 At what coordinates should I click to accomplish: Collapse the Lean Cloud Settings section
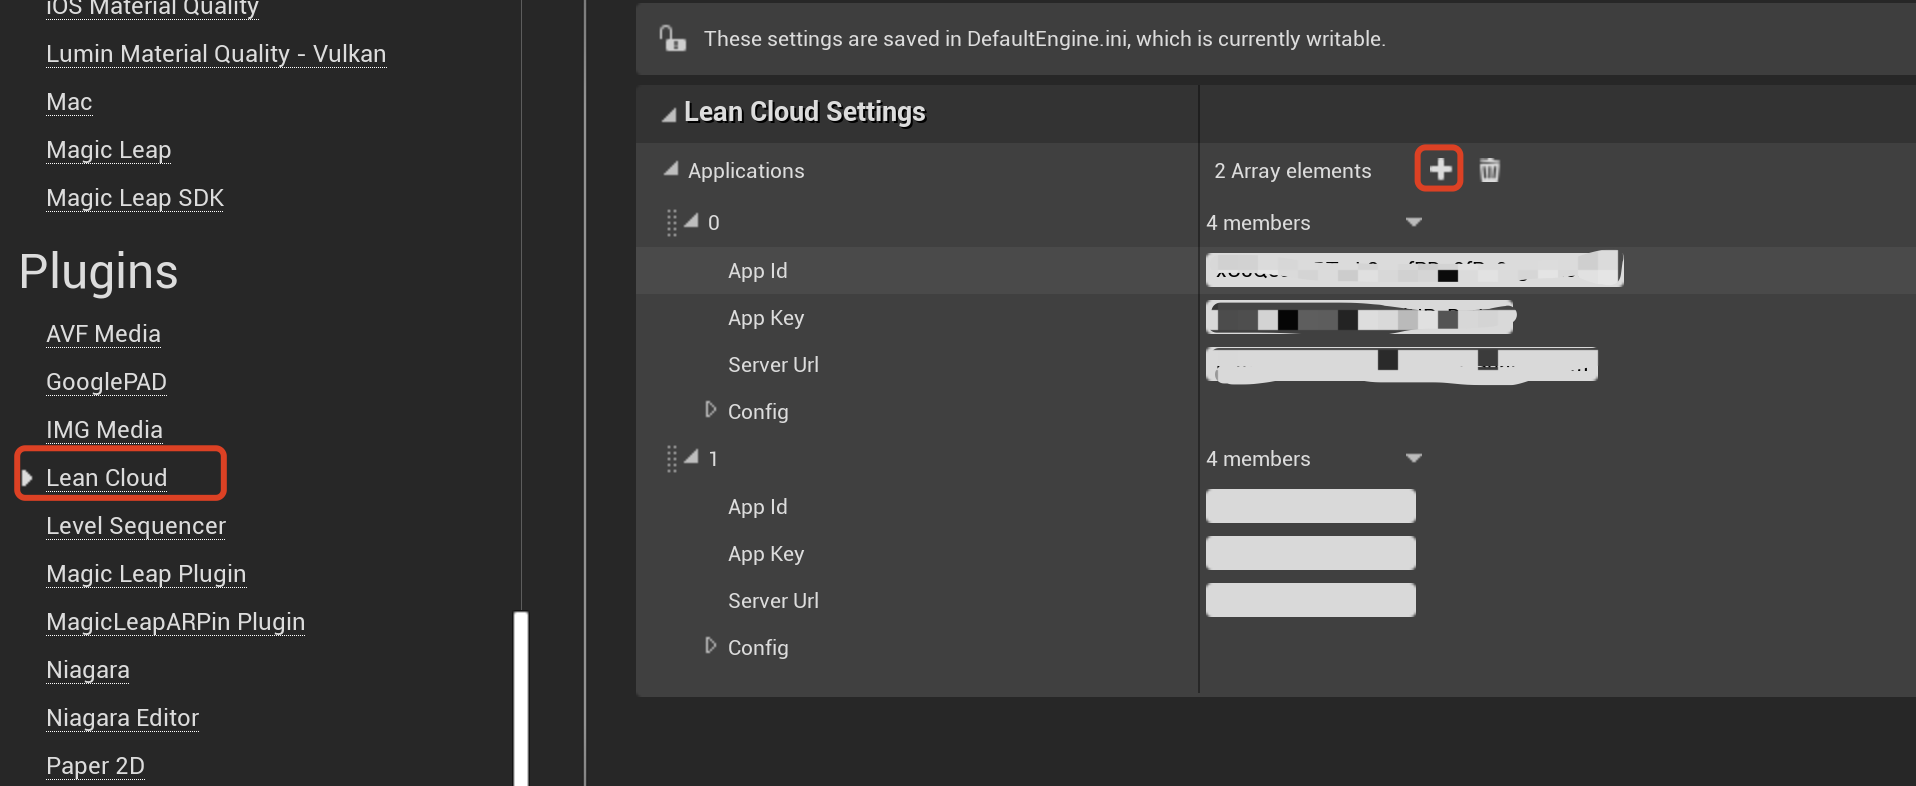pyautogui.click(x=668, y=115)
